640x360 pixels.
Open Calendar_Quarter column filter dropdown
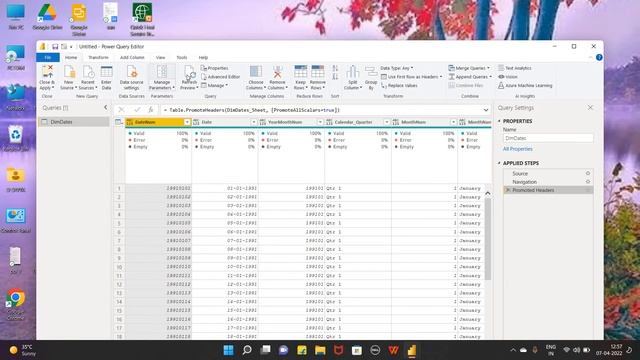(387, 122)
